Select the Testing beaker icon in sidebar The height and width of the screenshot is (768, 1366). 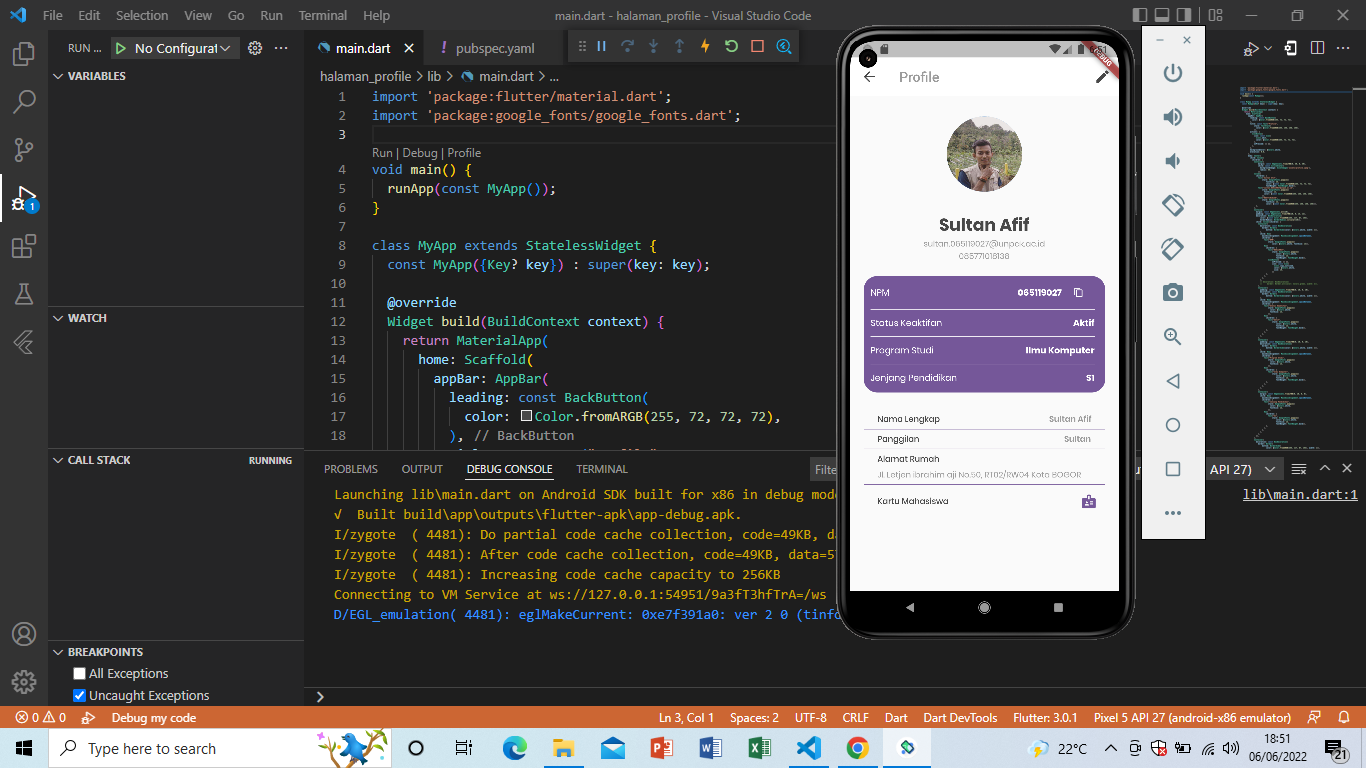point(24,294)
